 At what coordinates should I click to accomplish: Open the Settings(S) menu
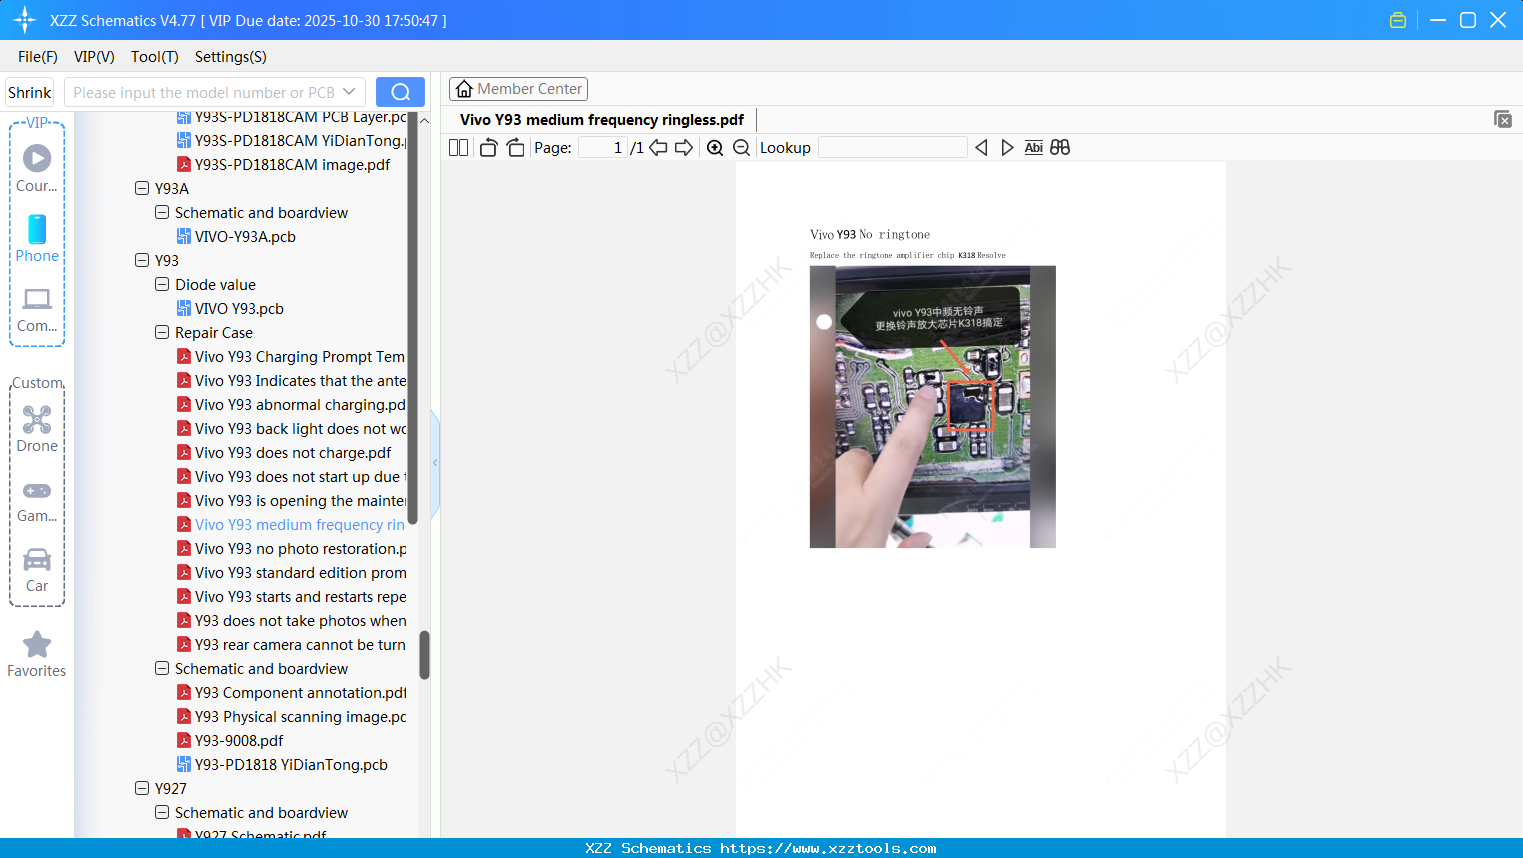coord(231,57)
